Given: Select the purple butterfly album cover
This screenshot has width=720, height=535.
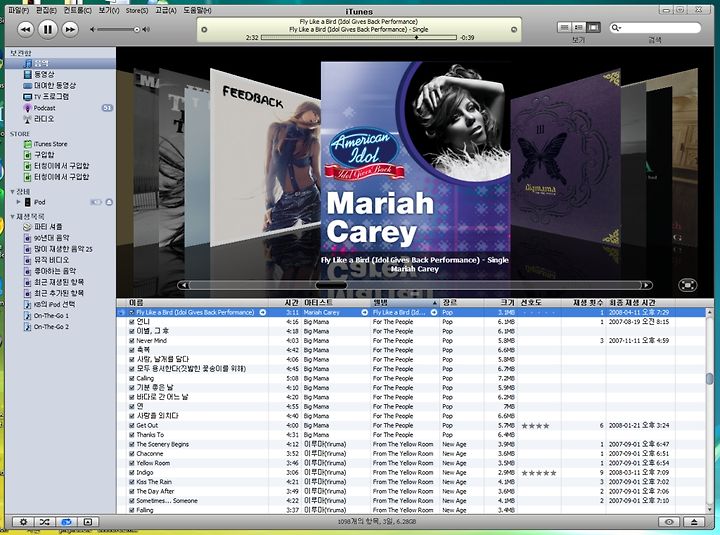Looking at the screenshot, I should (565, 156).
